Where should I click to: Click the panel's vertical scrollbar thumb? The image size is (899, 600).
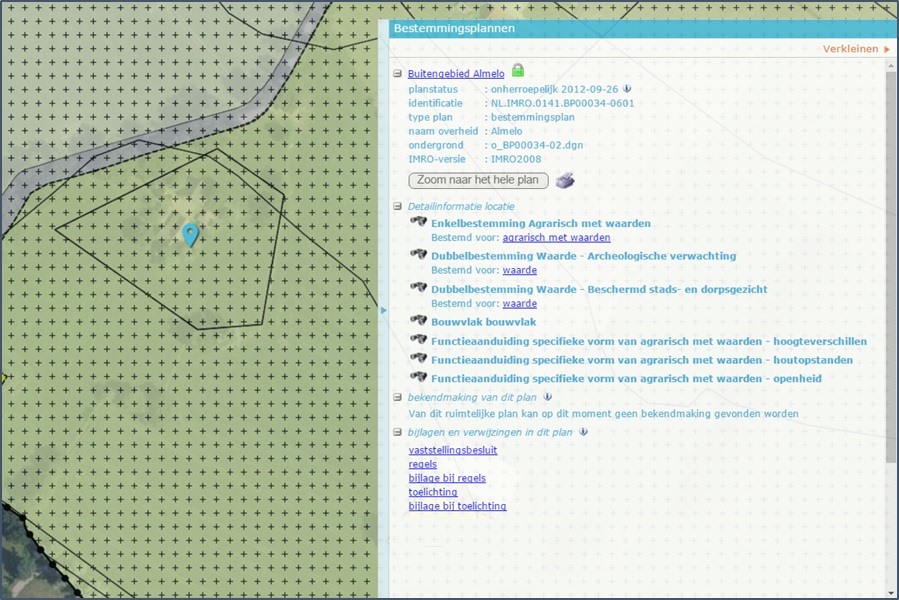pyautogui.click(x=890, y=267)
